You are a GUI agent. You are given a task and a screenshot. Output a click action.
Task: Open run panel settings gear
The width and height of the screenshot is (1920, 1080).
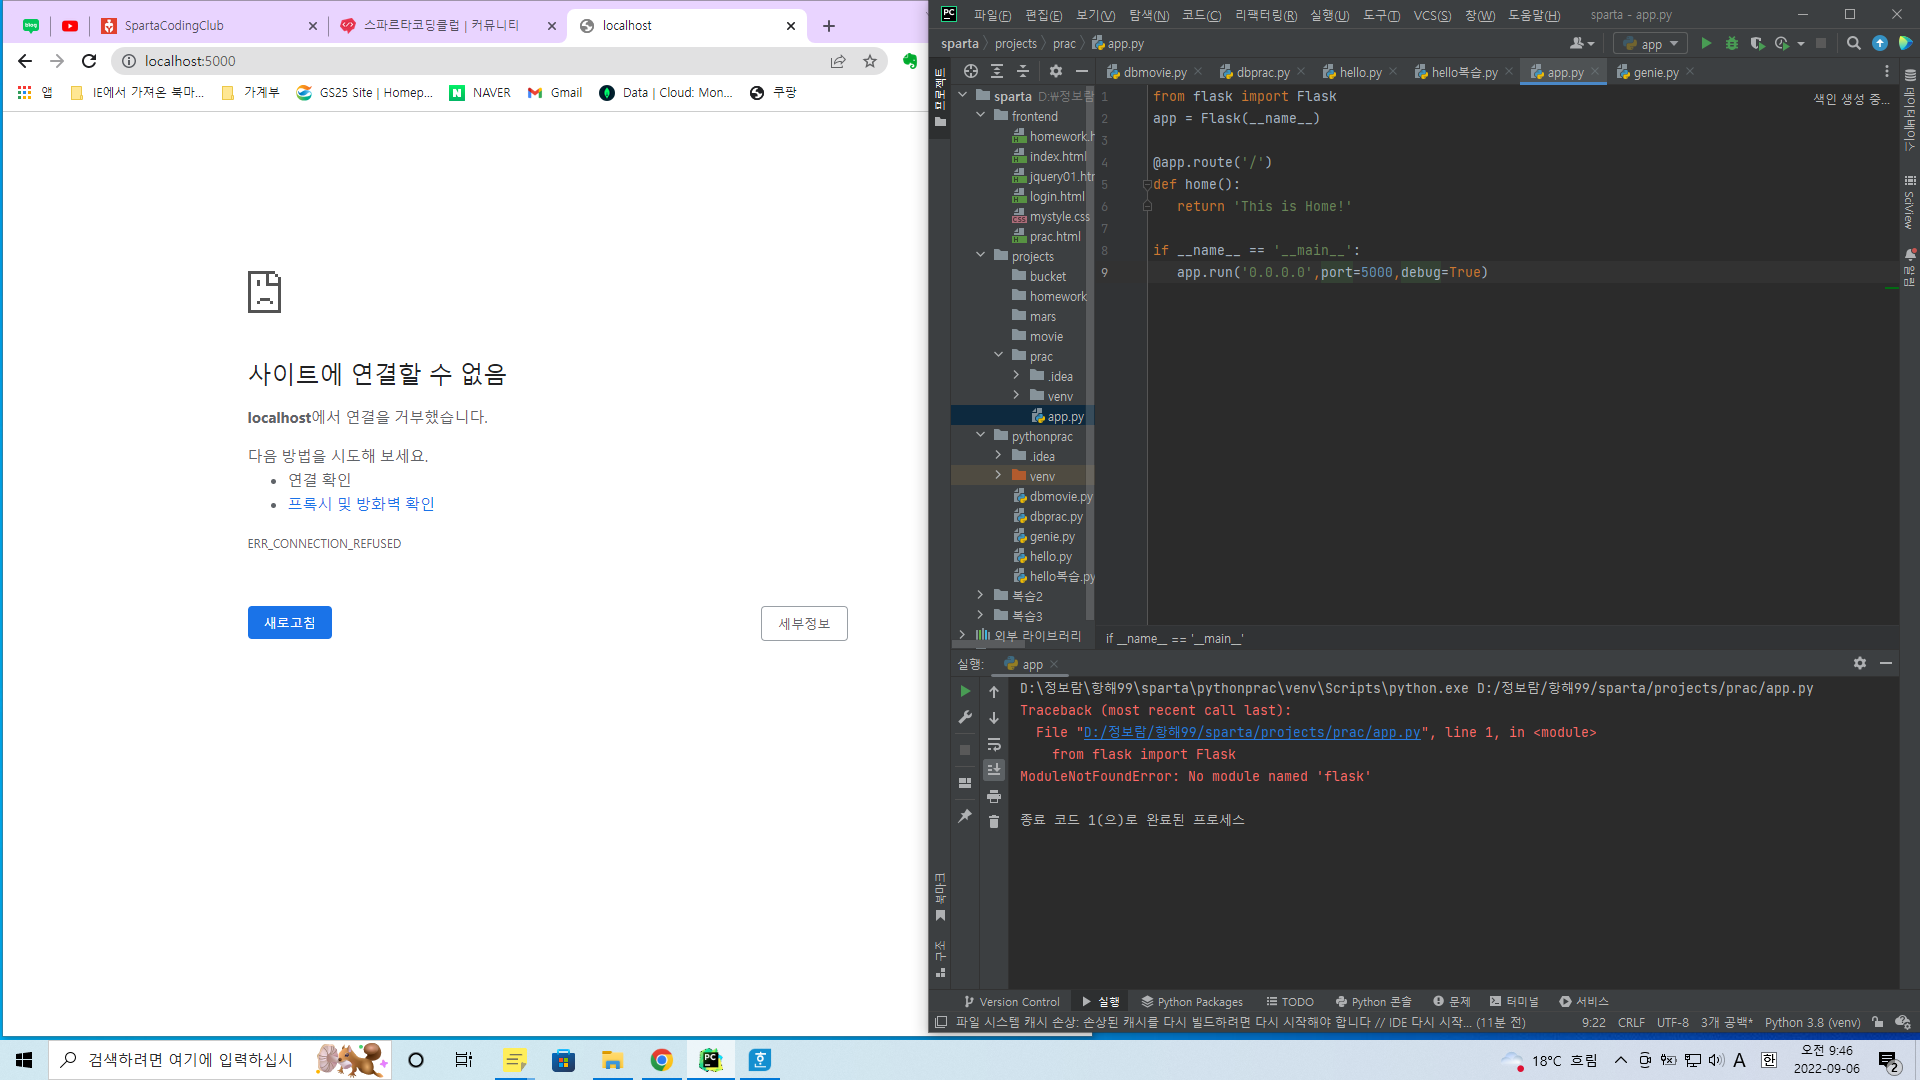tap(1860, 663)
